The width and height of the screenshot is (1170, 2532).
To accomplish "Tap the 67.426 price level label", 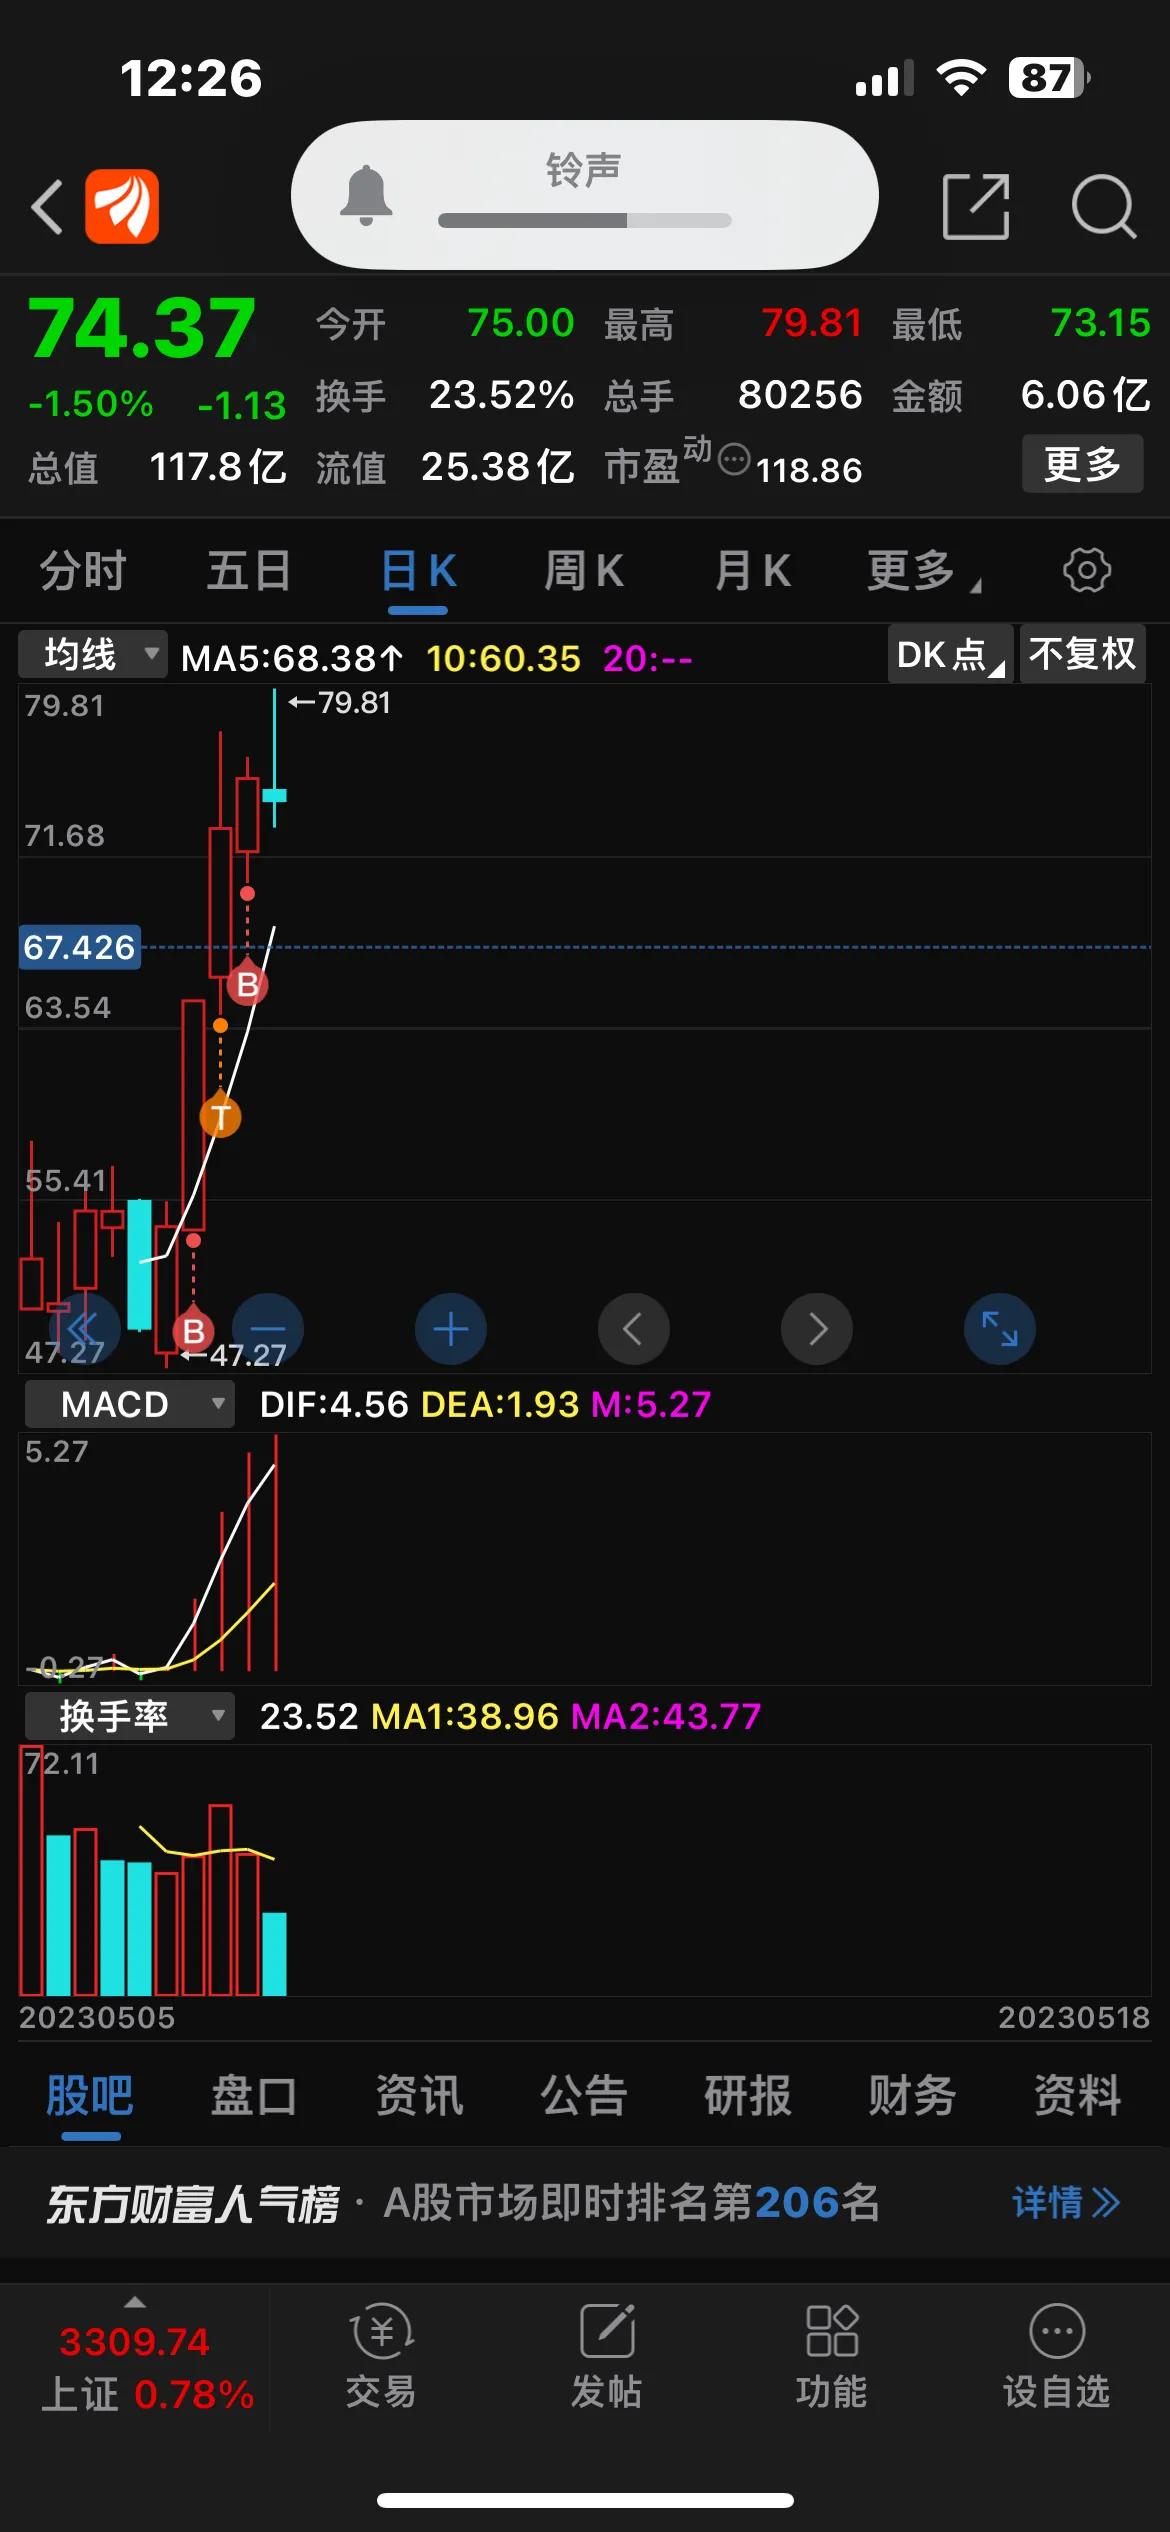I will (80, 947).
